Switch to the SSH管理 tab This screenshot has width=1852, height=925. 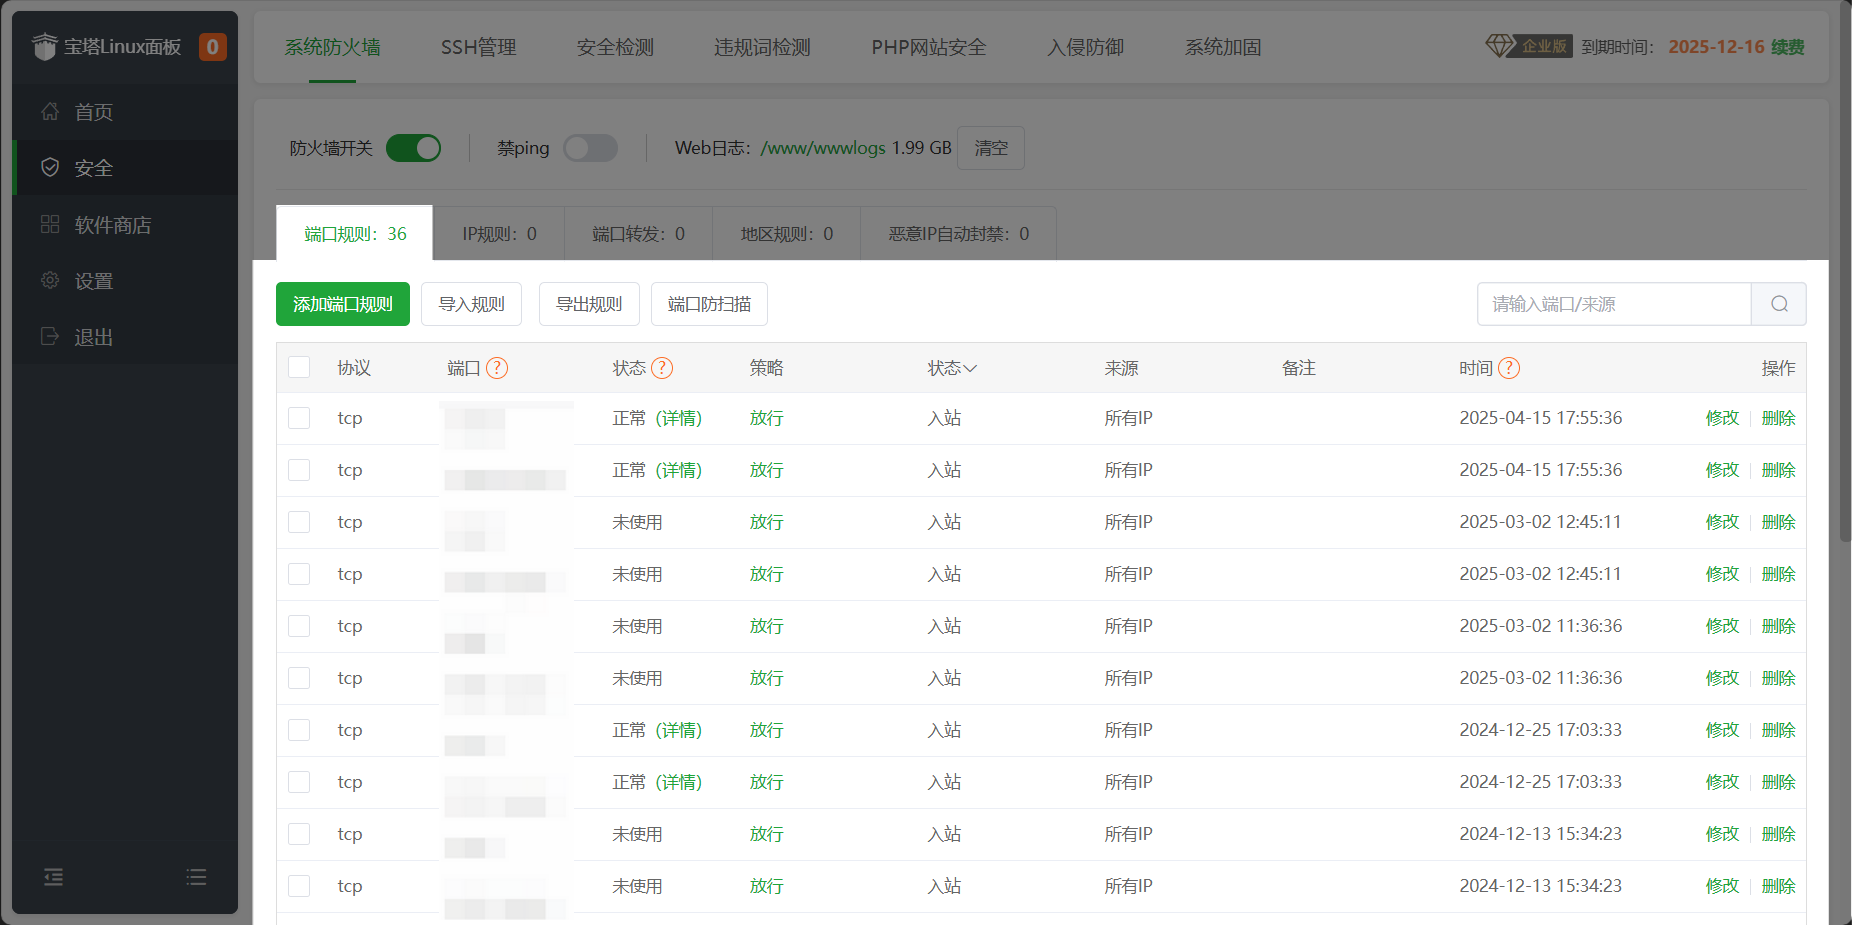point(478,47)
